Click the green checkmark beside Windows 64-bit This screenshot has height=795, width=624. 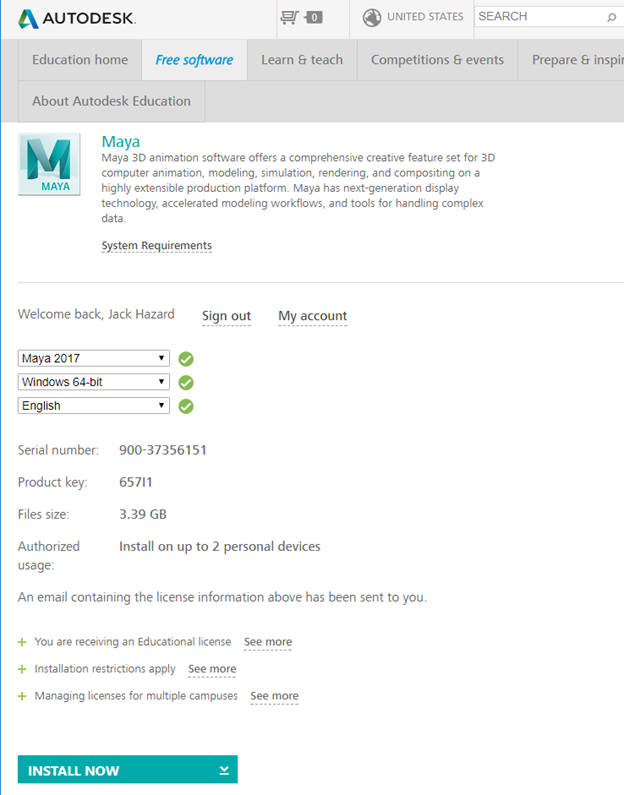click(x=186, y=382)
